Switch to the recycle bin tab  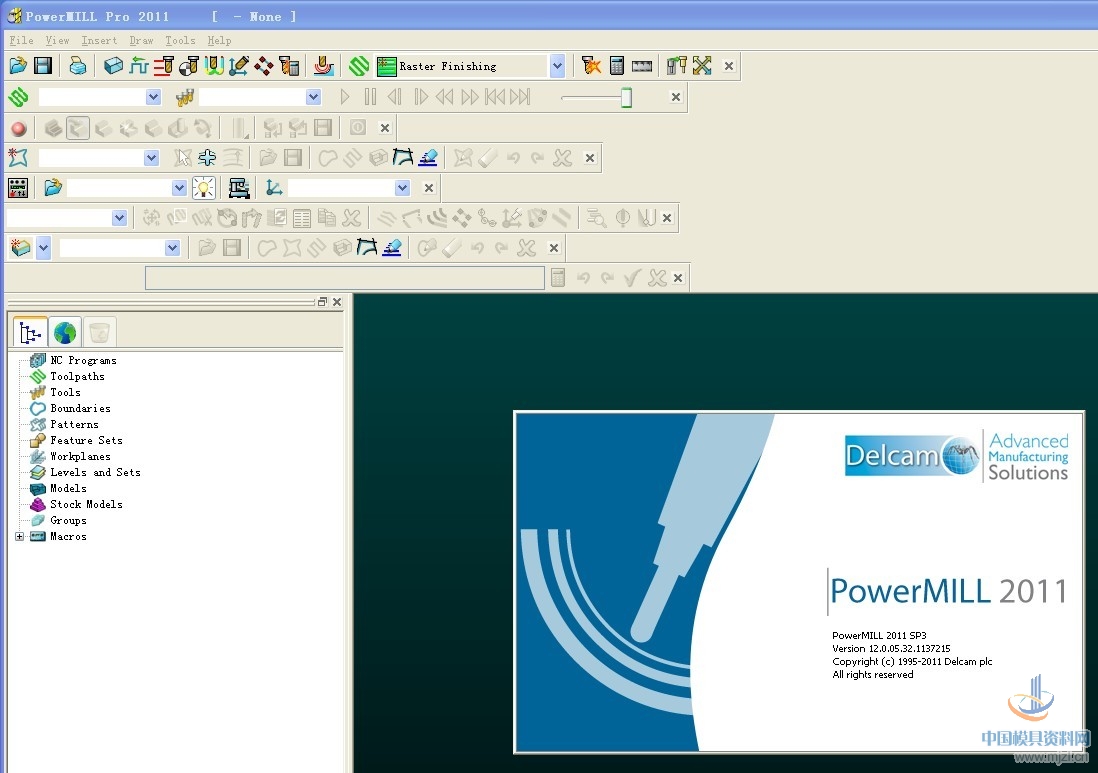99,332
